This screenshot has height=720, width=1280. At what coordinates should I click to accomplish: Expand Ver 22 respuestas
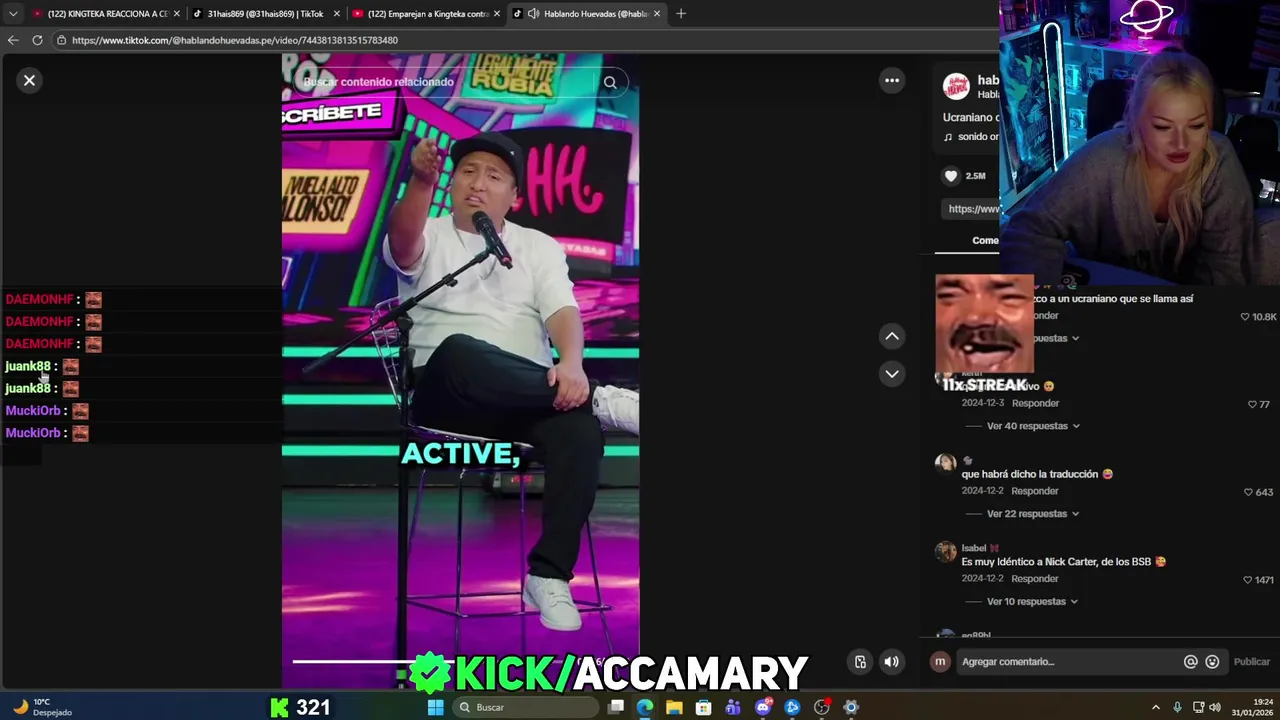pos(1033,514)
